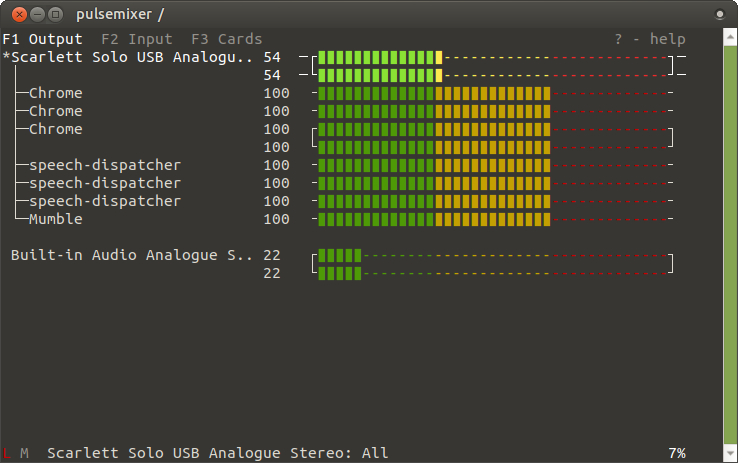Select the Scarlett Solo USB Analogue output device

click(x=130, y=57)
